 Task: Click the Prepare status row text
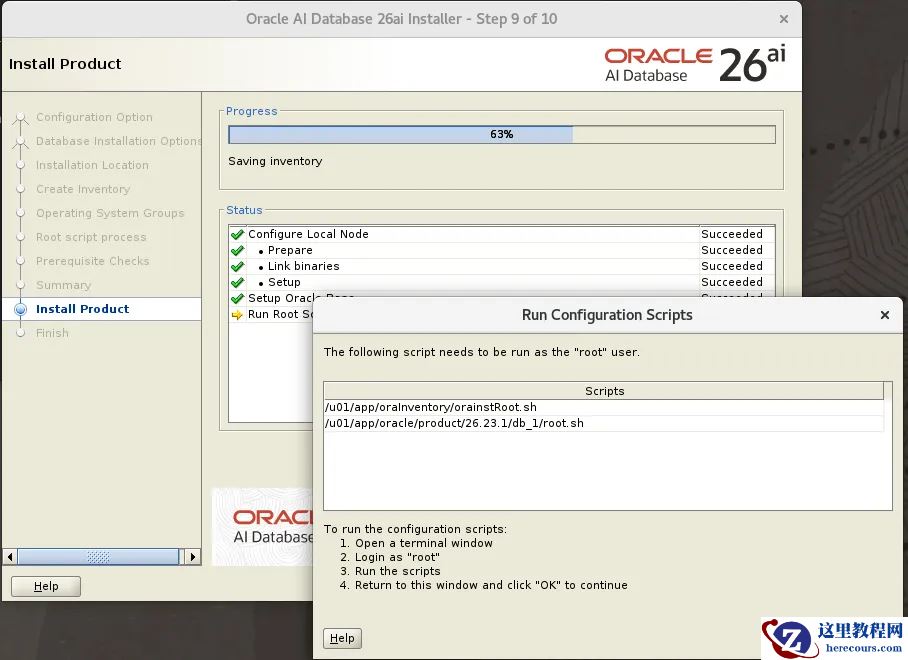click(x=290, y=250)
